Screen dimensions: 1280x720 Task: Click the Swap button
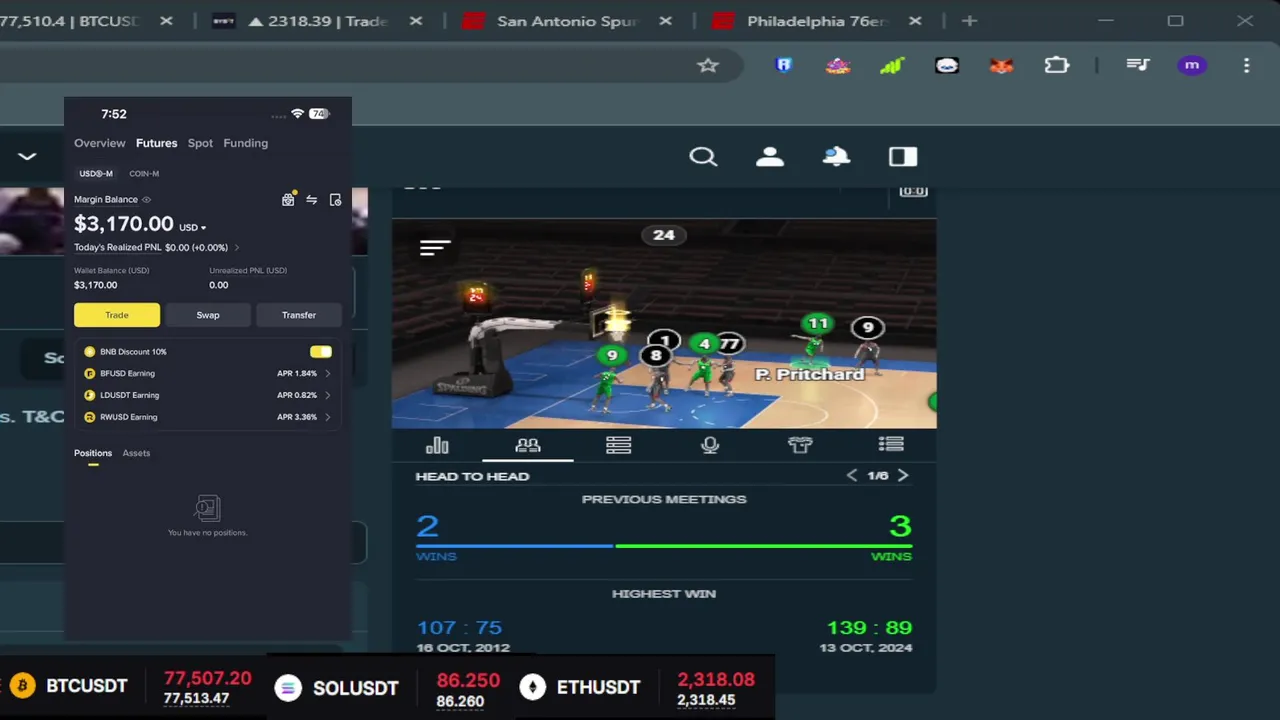pyautogui.click(x=208, y=315)
